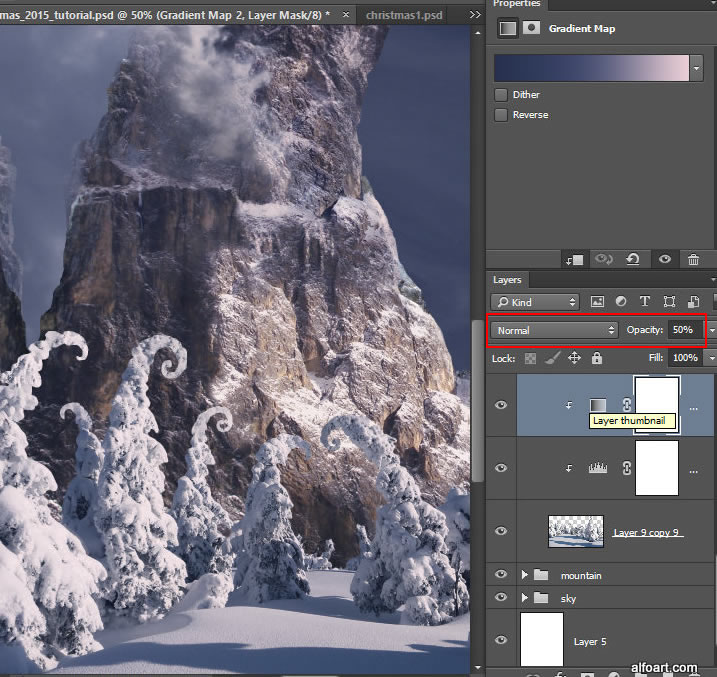Filter layers by type (T) icon

click(x=644, y=302)
